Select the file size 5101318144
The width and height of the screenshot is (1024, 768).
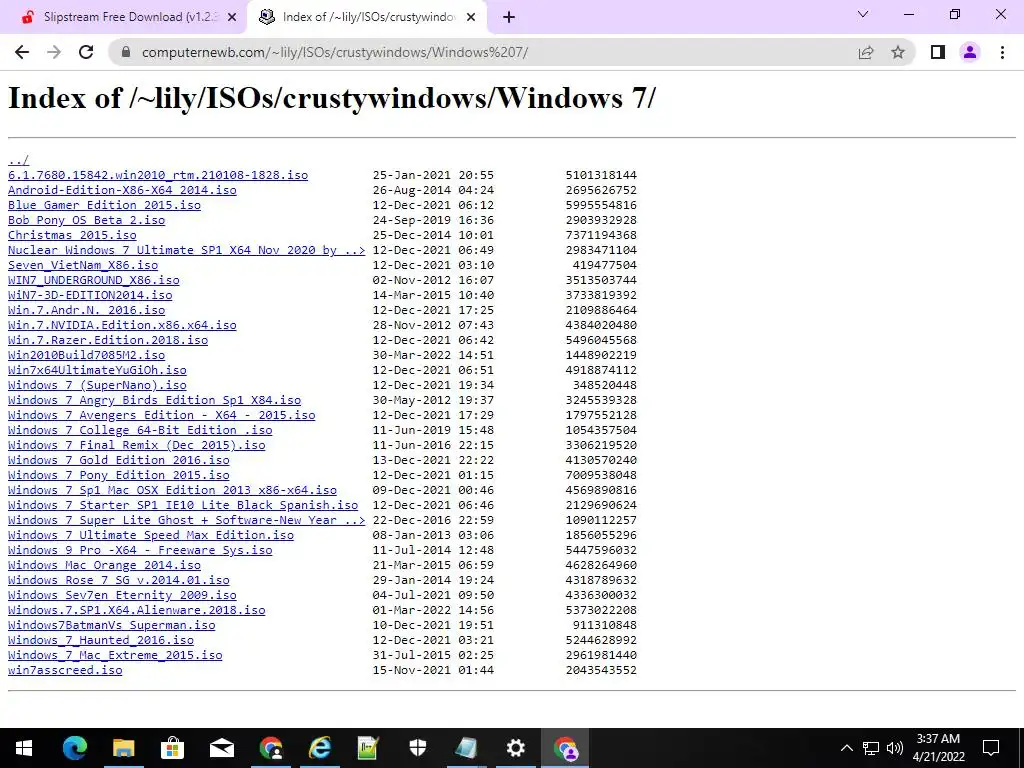pos(601,175)
